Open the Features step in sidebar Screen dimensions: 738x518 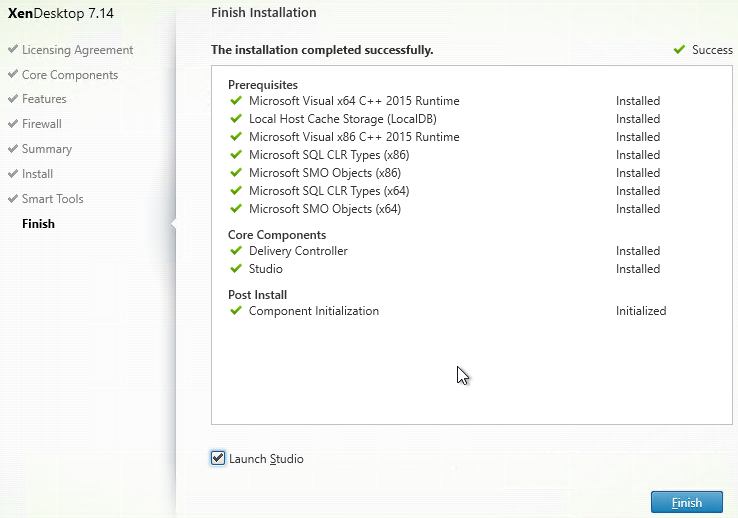(x=44, y=99)
